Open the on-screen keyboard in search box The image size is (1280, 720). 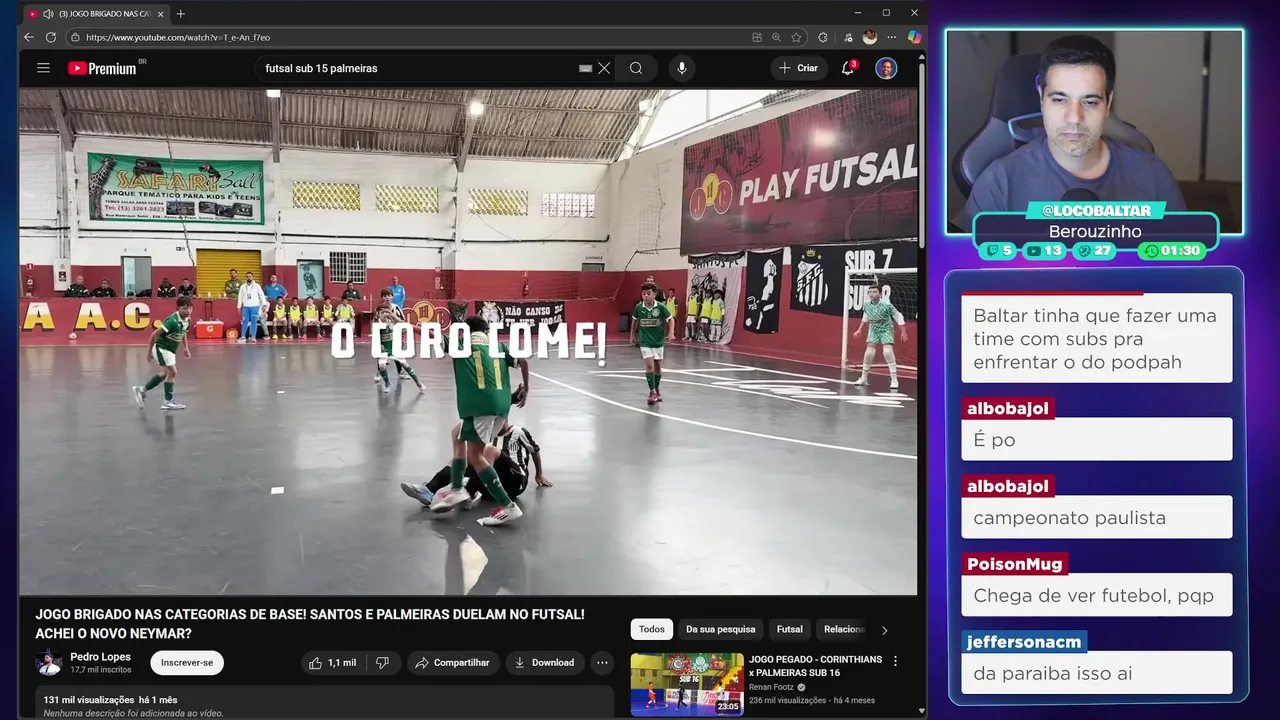pos(586,68)
